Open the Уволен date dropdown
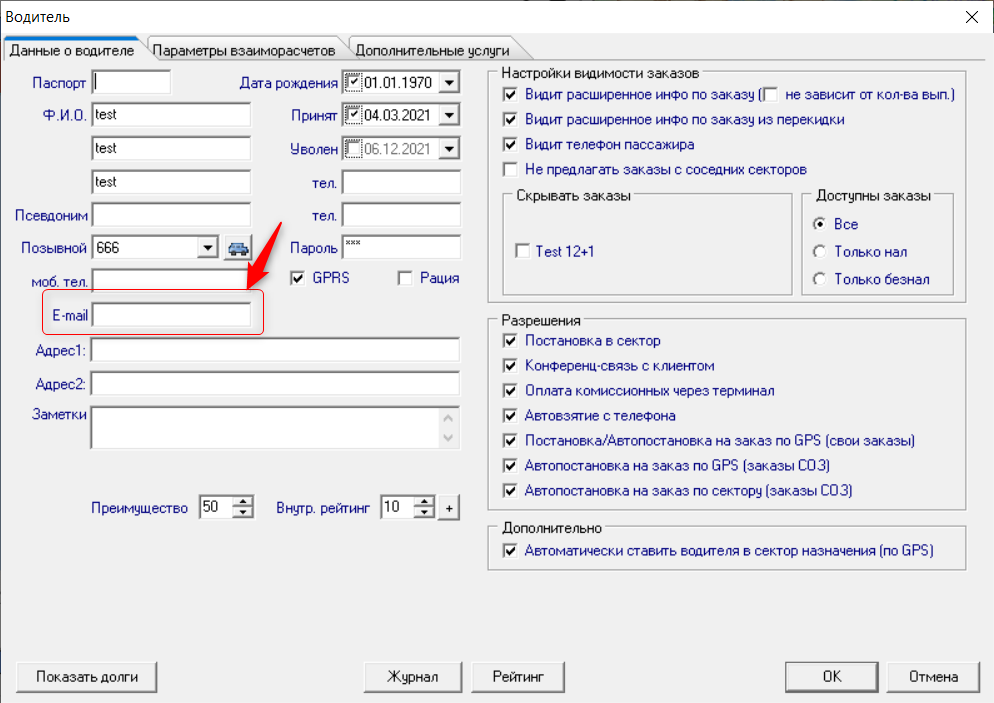 tap(449, 149)
